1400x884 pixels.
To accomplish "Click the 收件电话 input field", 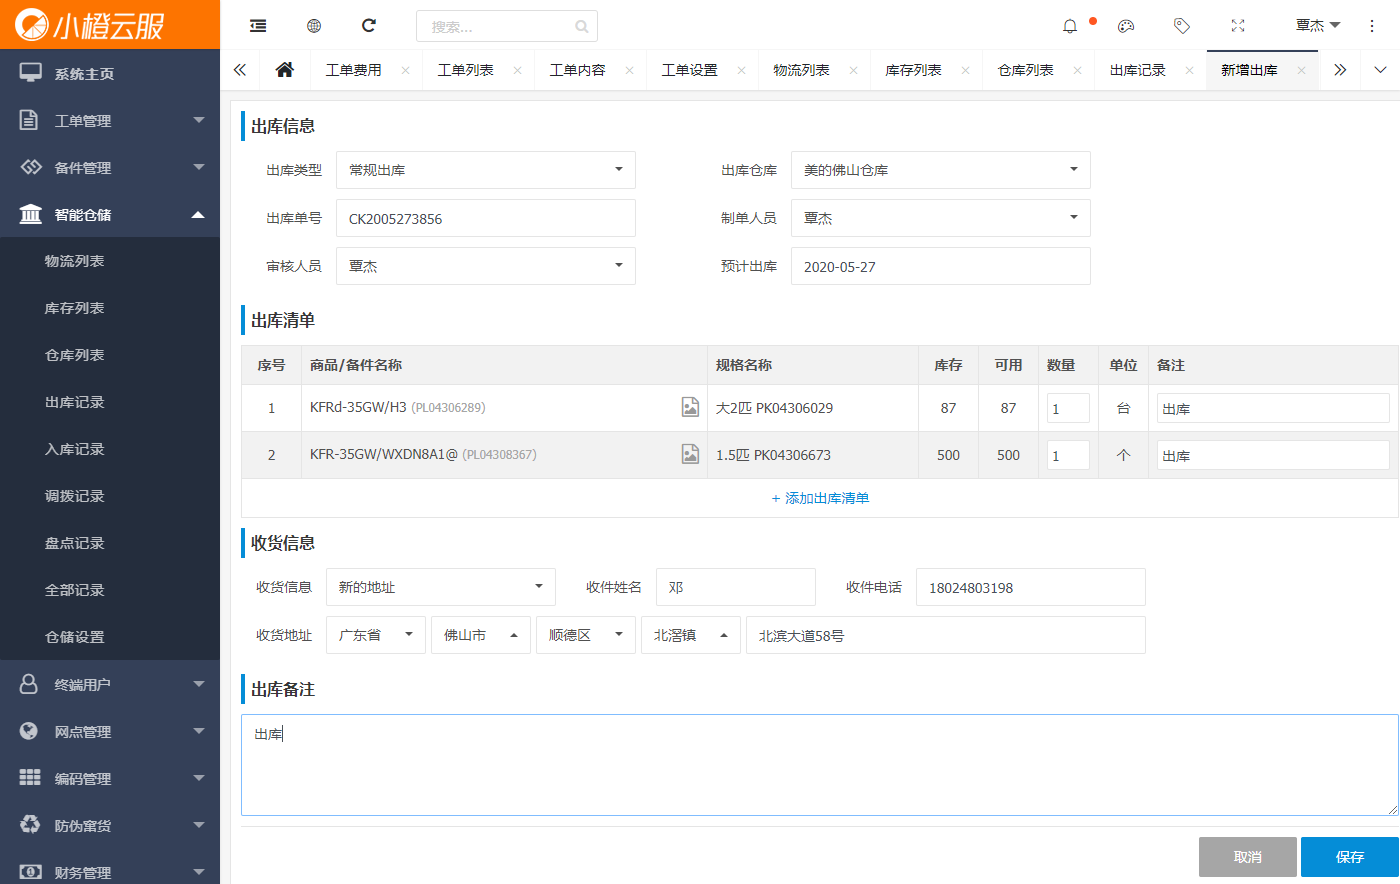I will [x=1031, y=587].
